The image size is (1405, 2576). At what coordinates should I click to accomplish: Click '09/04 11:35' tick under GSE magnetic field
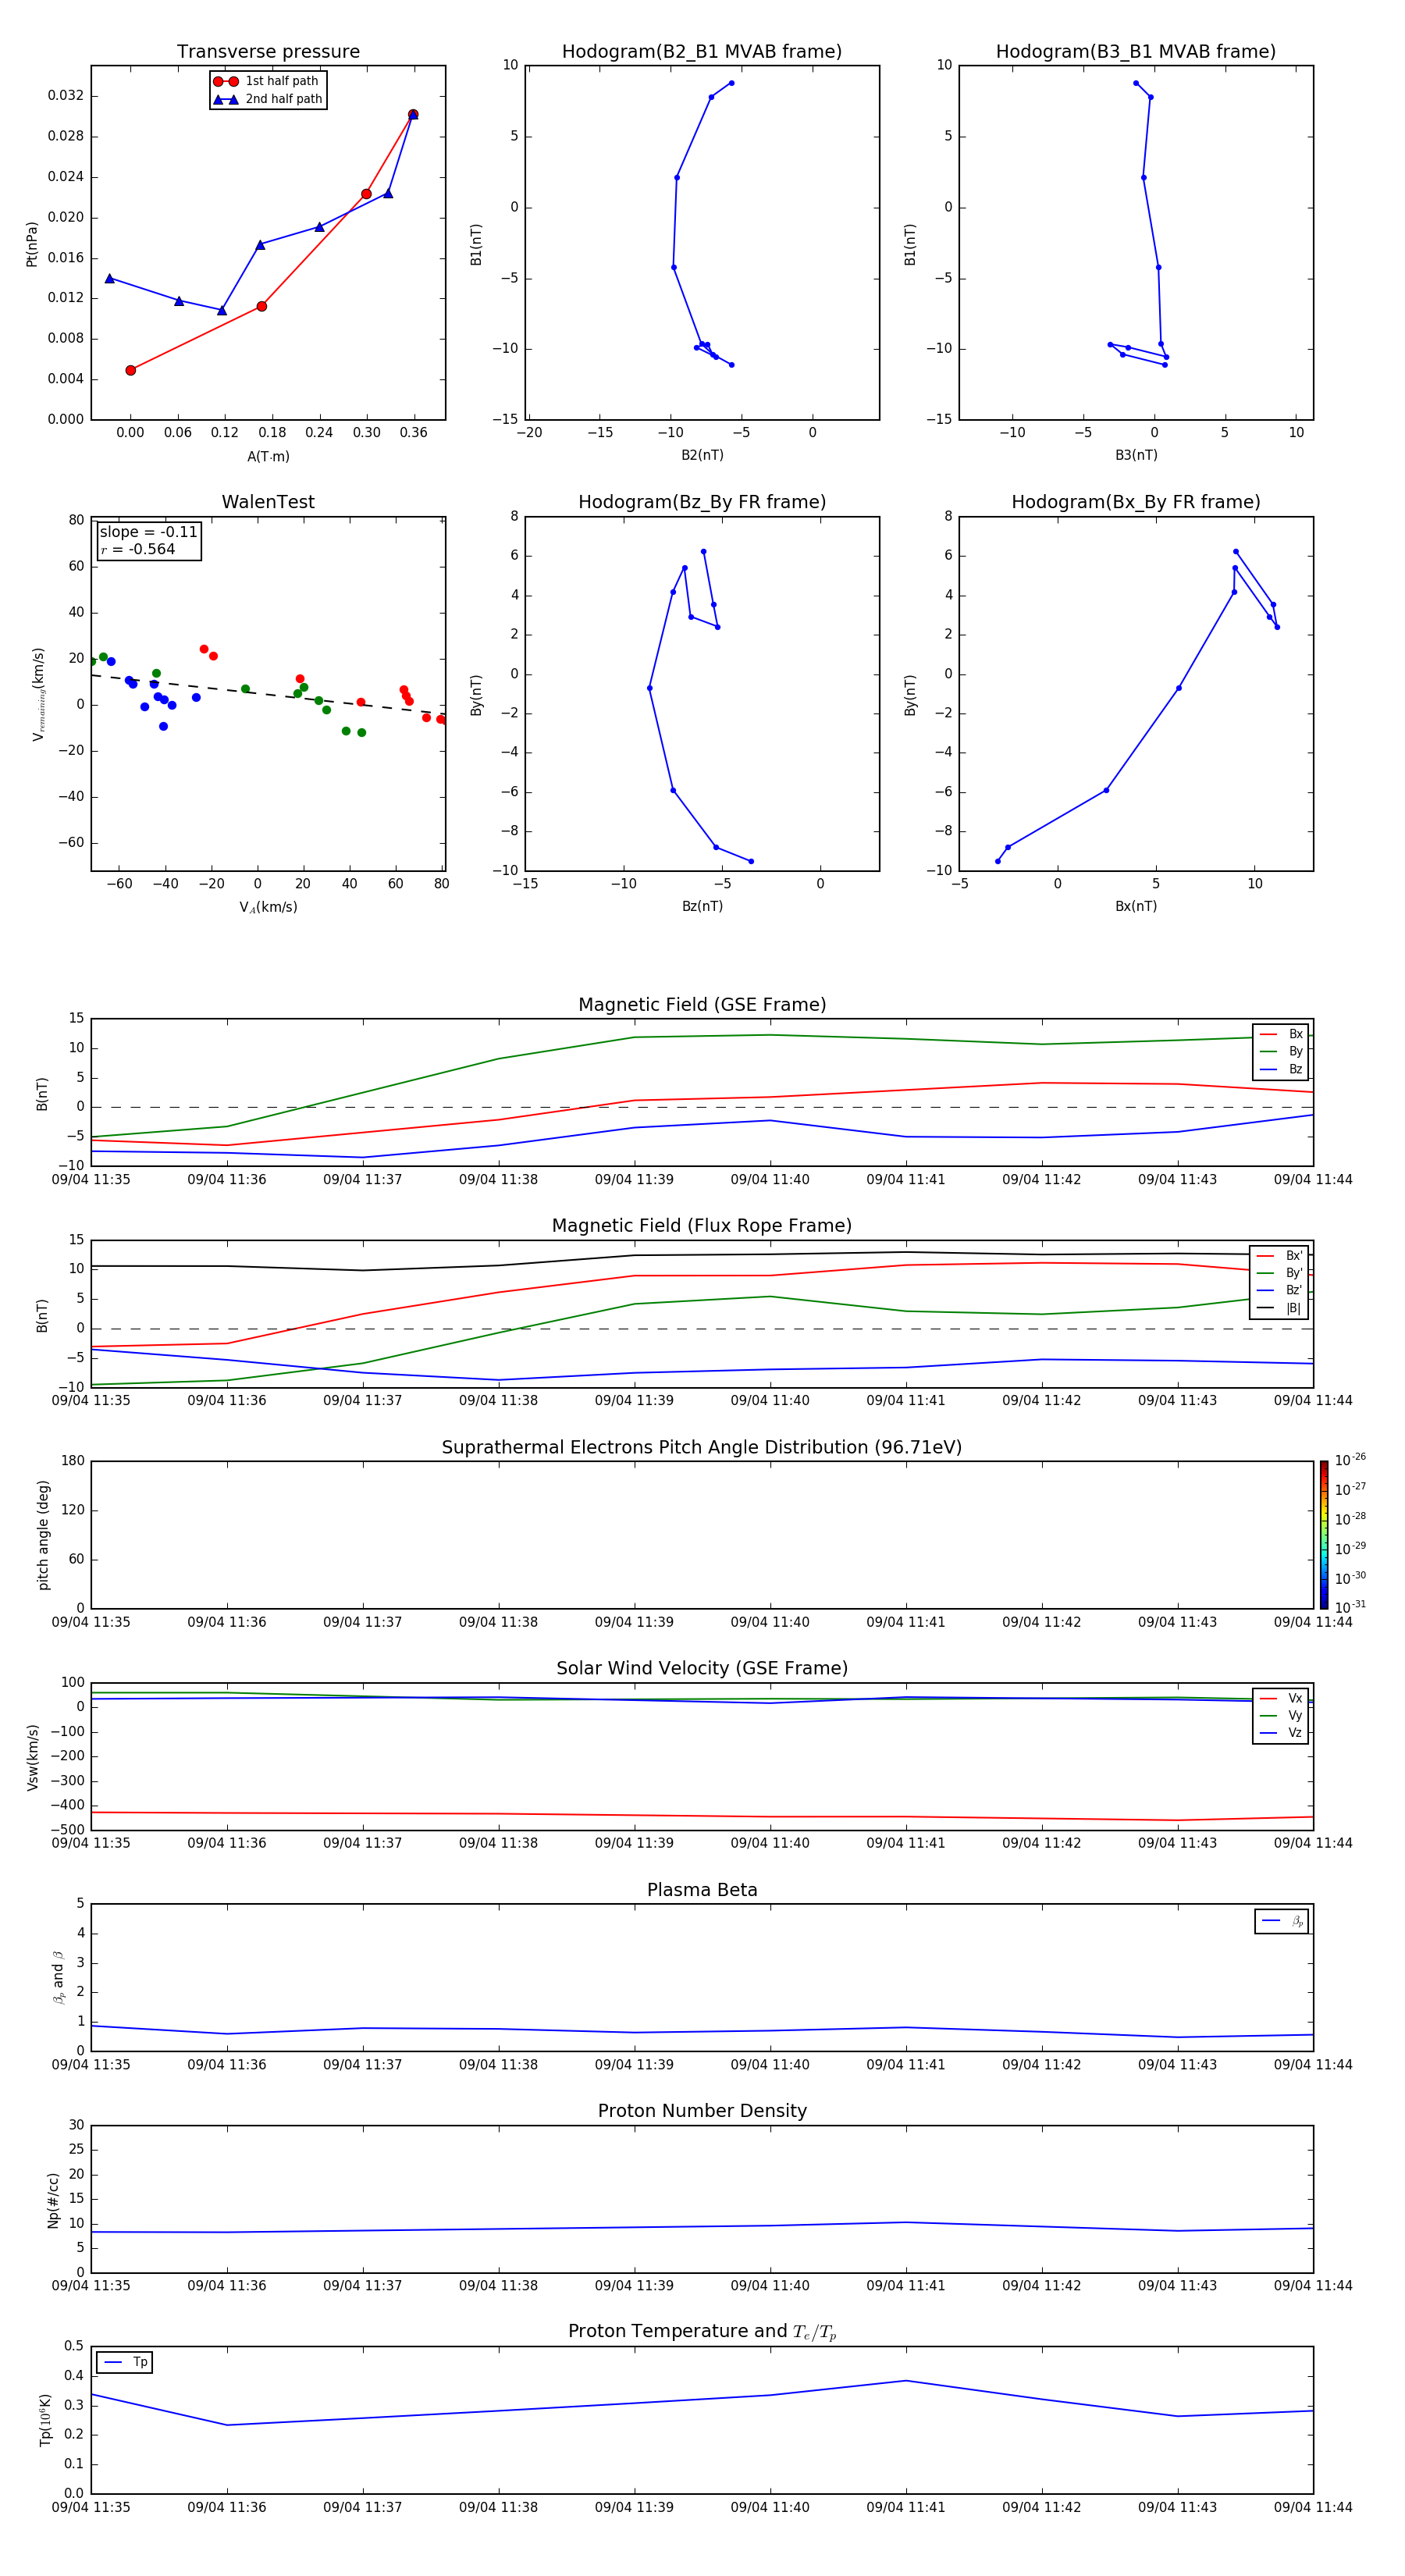pos(91,1180)
